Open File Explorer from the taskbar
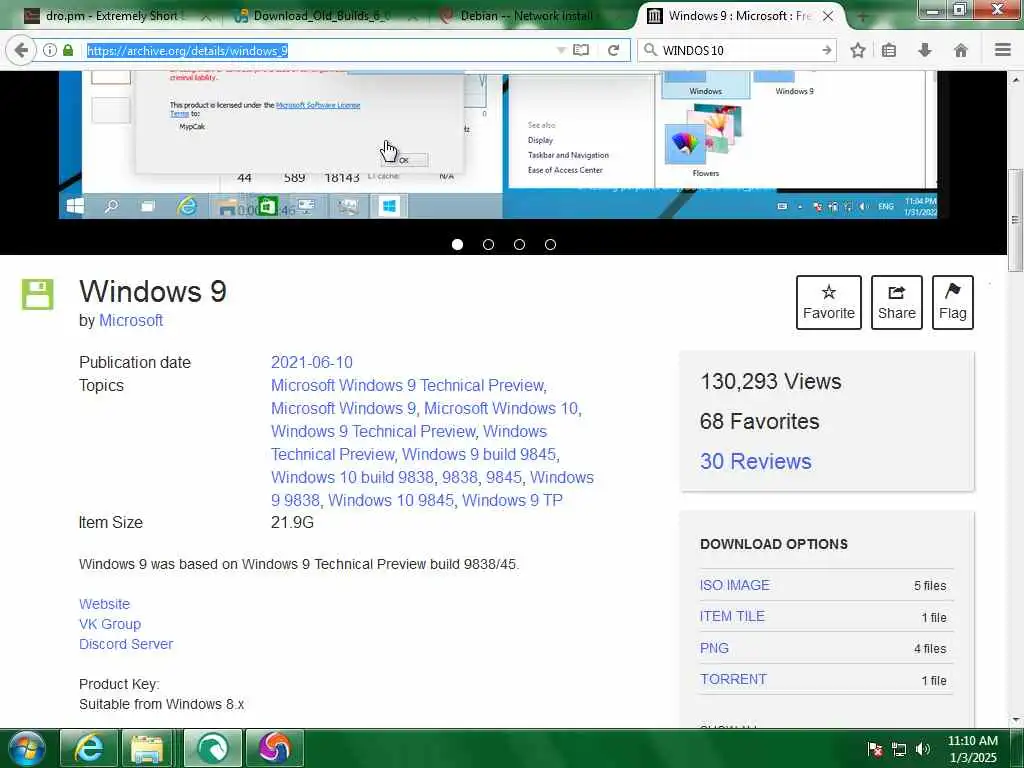The height and width of the screenshot is (768, 1024). [x=148, y=748]
